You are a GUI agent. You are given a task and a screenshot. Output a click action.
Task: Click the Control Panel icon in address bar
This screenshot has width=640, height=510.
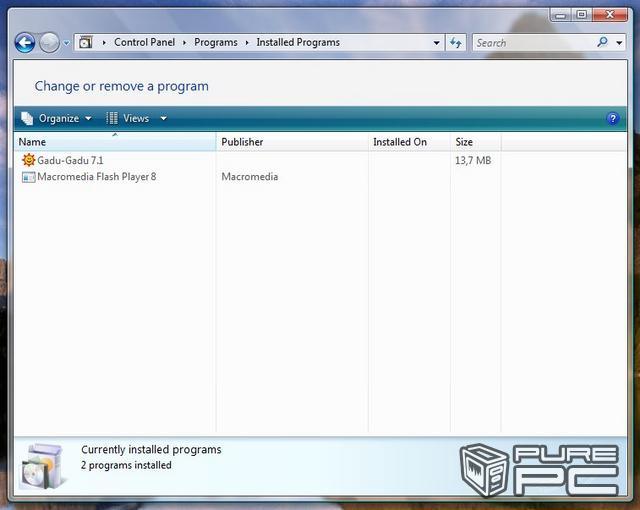pos(85,42)
